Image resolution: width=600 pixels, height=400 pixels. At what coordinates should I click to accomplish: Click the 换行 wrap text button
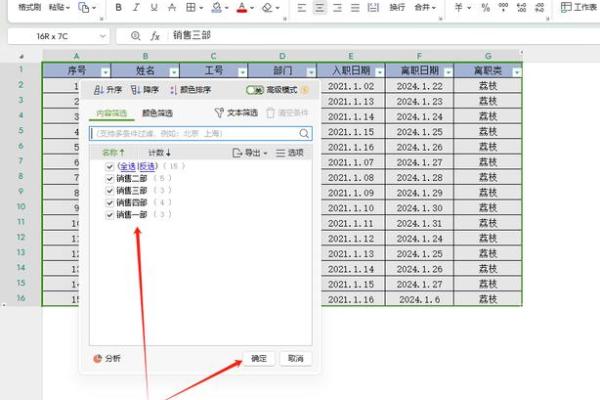397,7
